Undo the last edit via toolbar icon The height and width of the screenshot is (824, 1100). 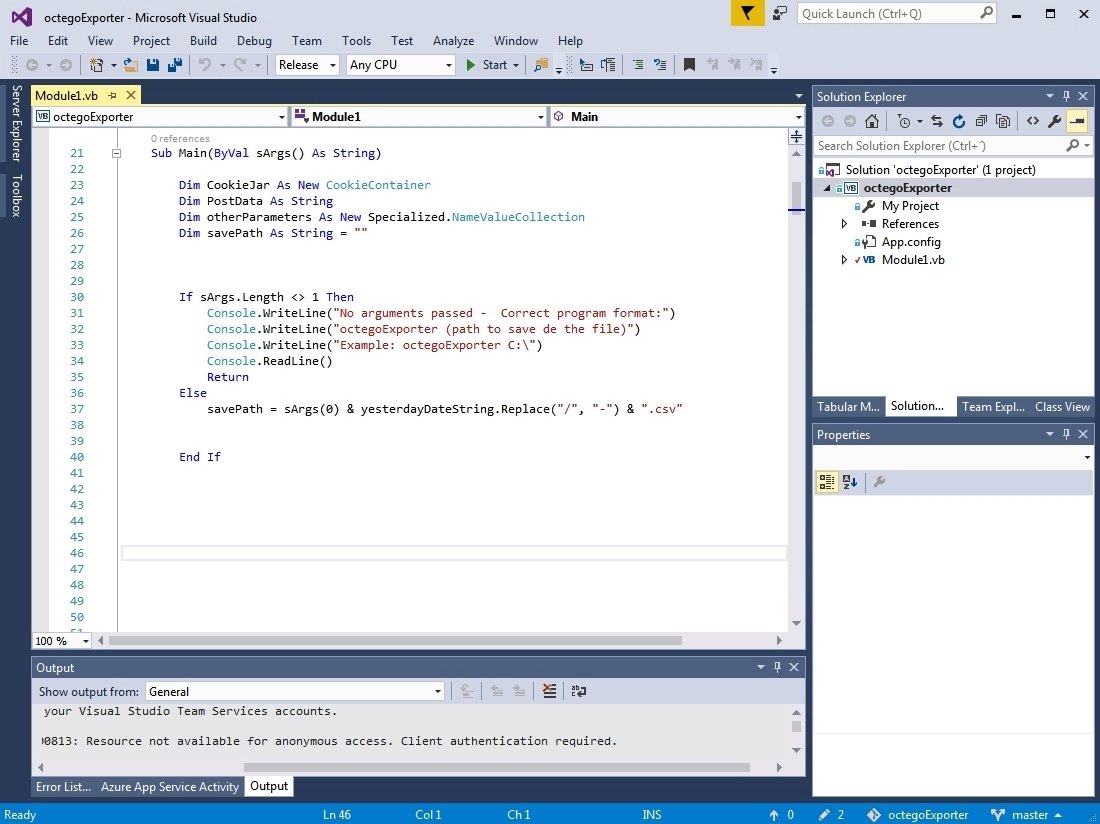click(x=205, y=65)
